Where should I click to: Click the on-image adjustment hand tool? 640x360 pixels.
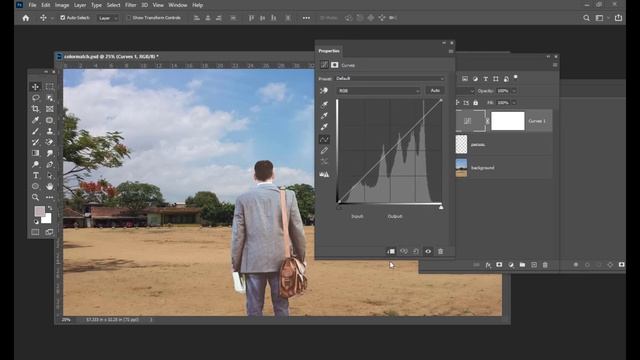324,91
